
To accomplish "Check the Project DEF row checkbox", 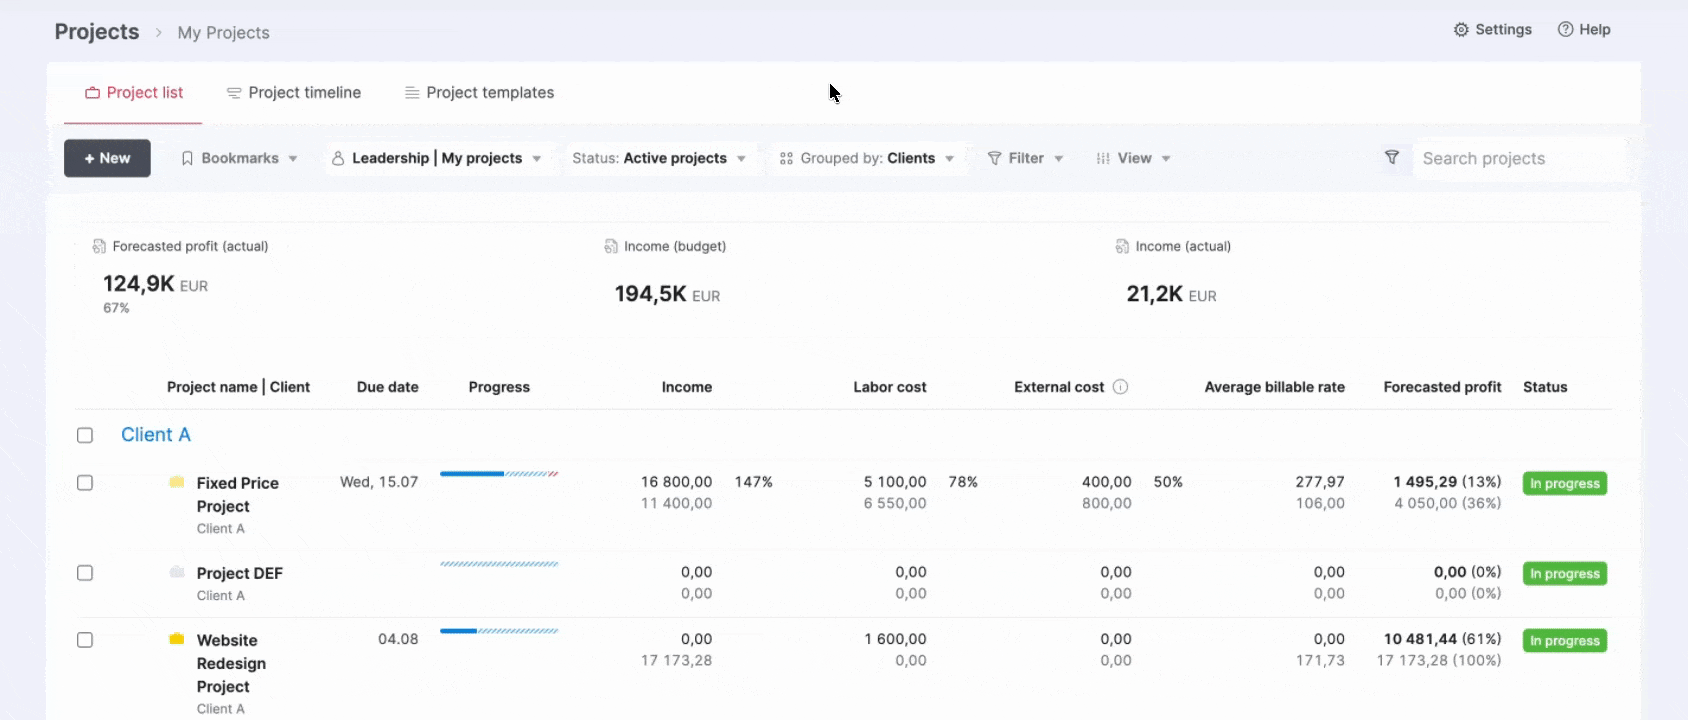I will (85, 573).
